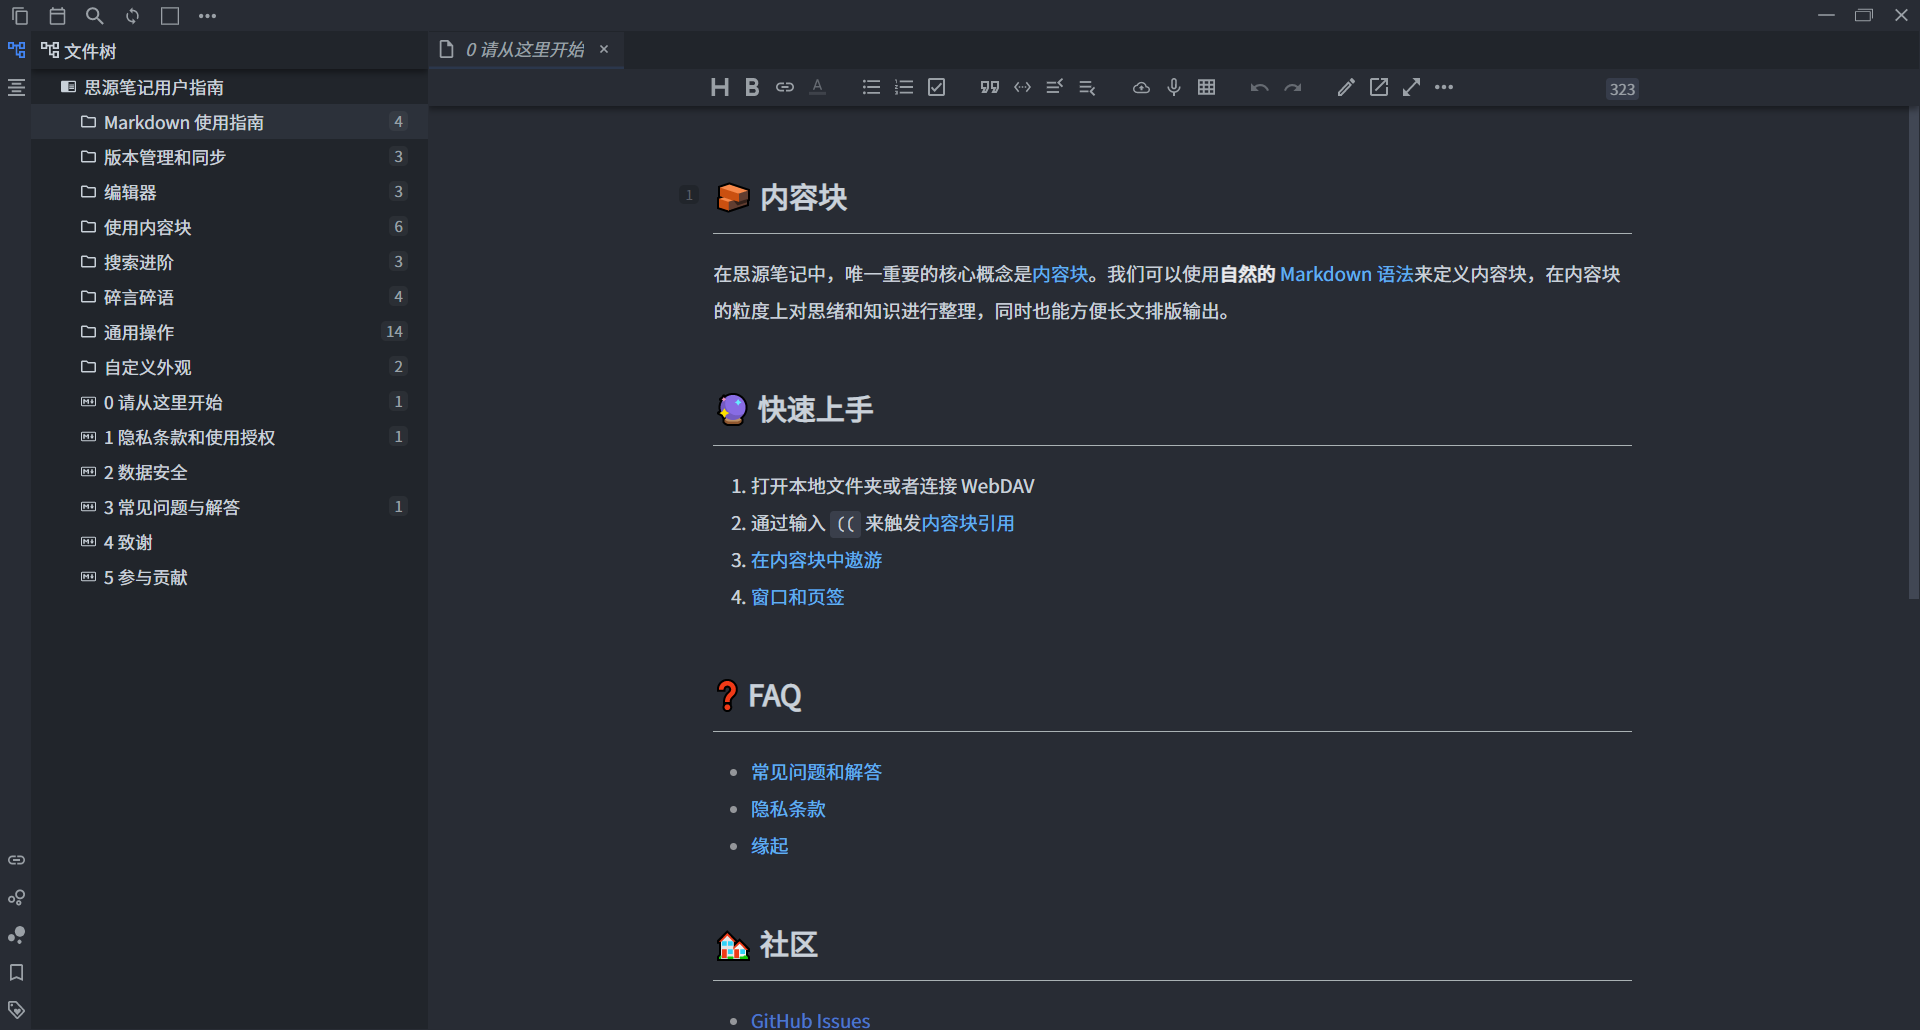The width and height of the screenshot is (1920, 1030).
Task: Follow the 内容块引用 link
Action: (968, 523)
